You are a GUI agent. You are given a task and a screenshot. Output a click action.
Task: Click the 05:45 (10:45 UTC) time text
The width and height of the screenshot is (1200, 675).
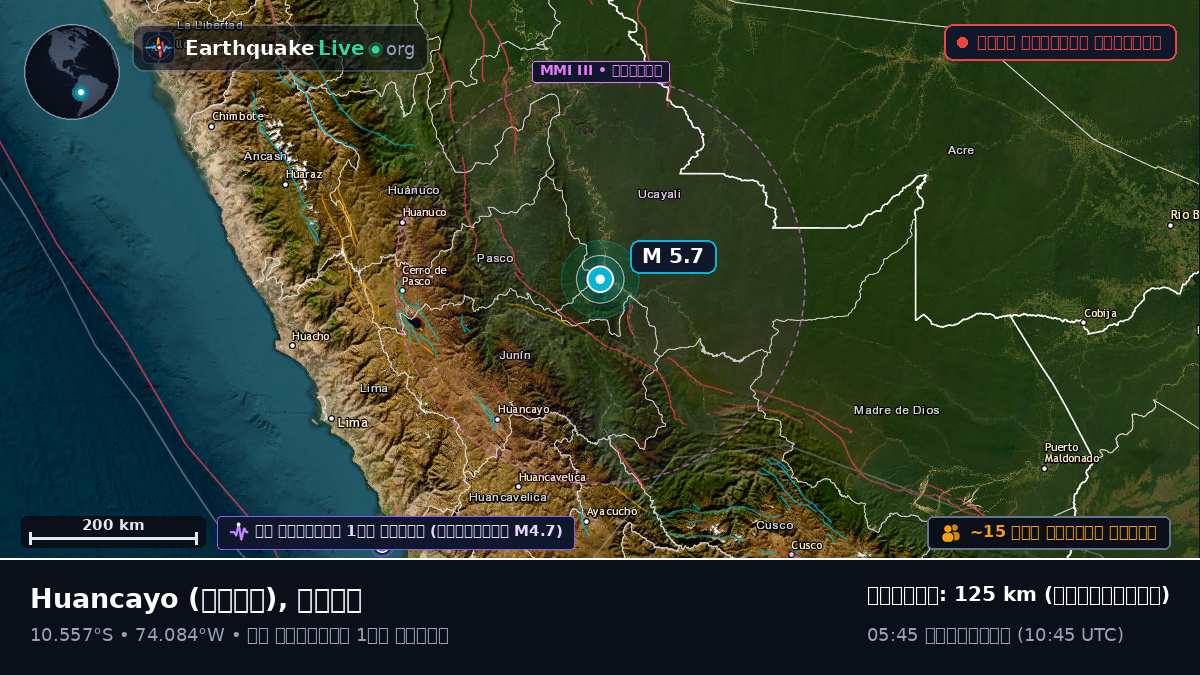995,635
